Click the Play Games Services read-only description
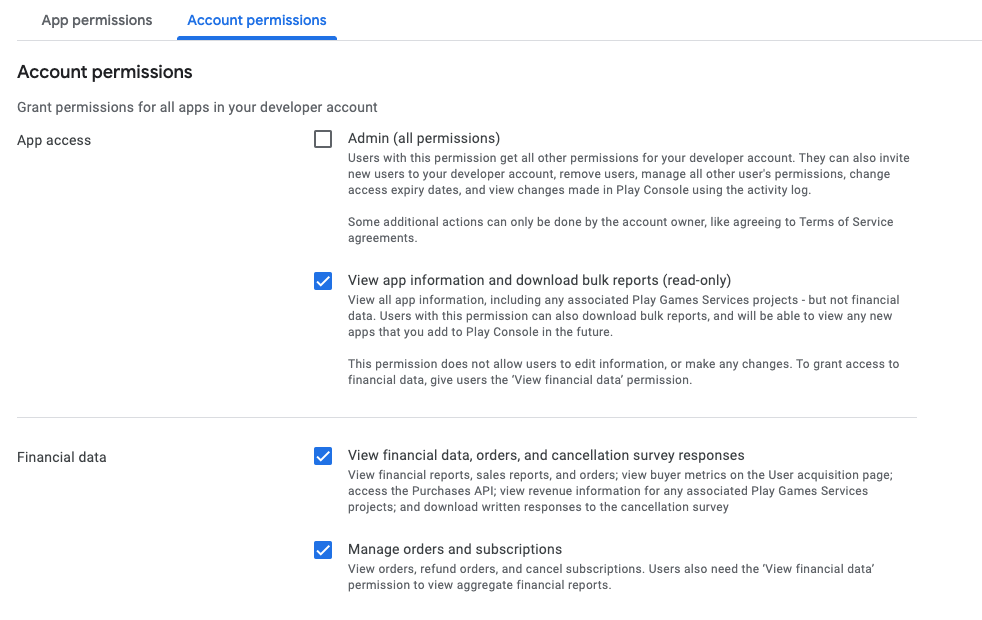Viewport: 982px width, 620px height. tap(623, 316)
